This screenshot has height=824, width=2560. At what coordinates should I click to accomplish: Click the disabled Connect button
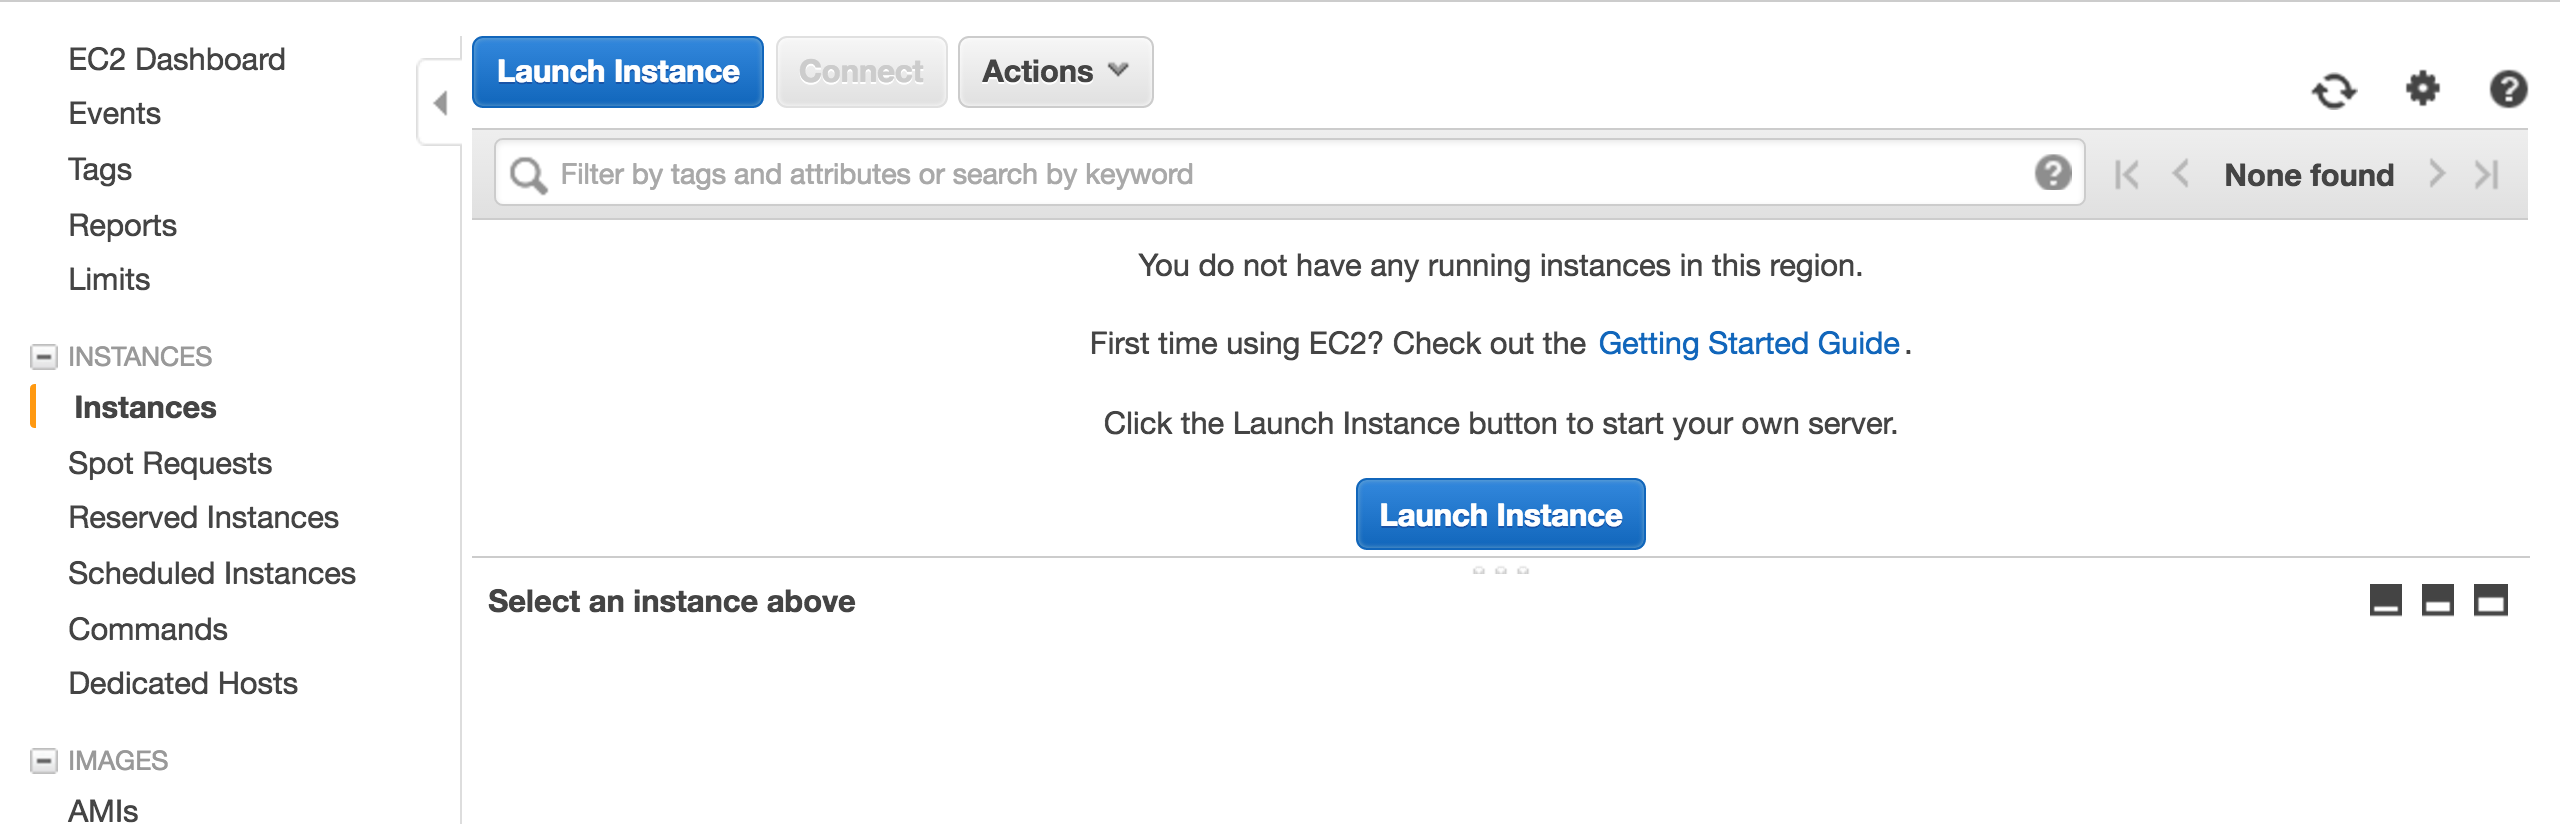pyautogui.click(x=861, y=72)
